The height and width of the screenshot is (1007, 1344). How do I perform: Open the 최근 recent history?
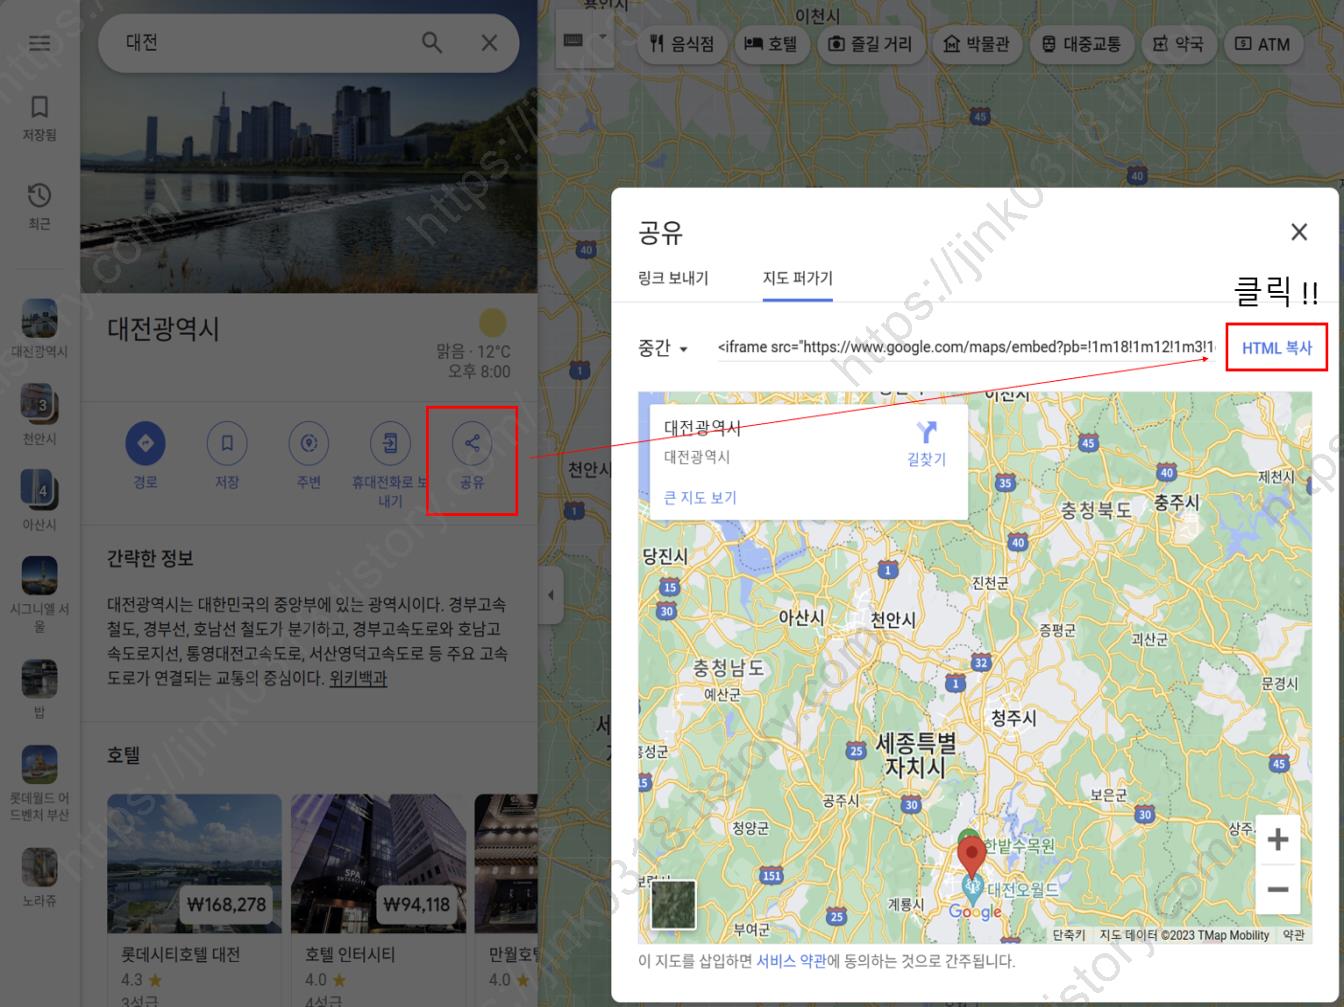(39, 207)
